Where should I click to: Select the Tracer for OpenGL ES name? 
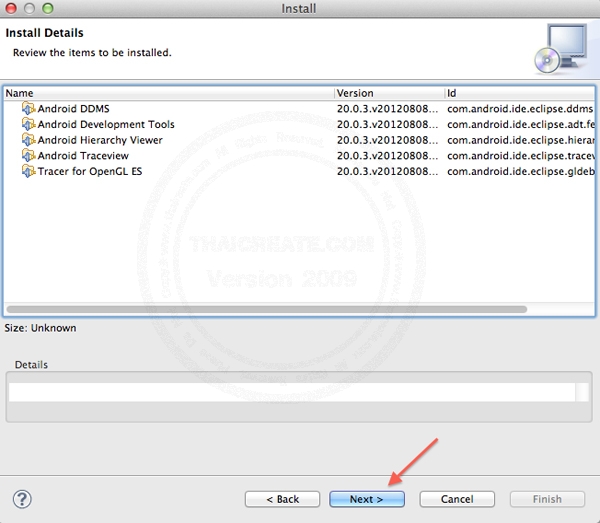click(90, 171)
